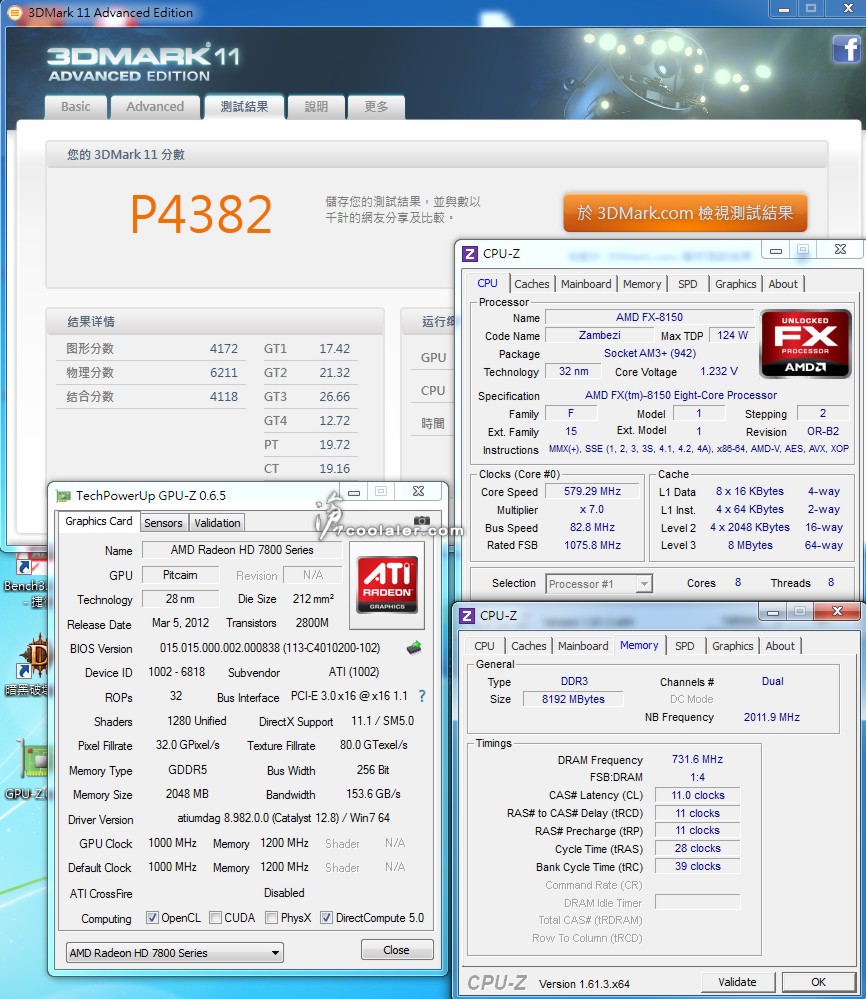
Task: Expand the Processor #1 selection dropdown
Action: point(599,584)
